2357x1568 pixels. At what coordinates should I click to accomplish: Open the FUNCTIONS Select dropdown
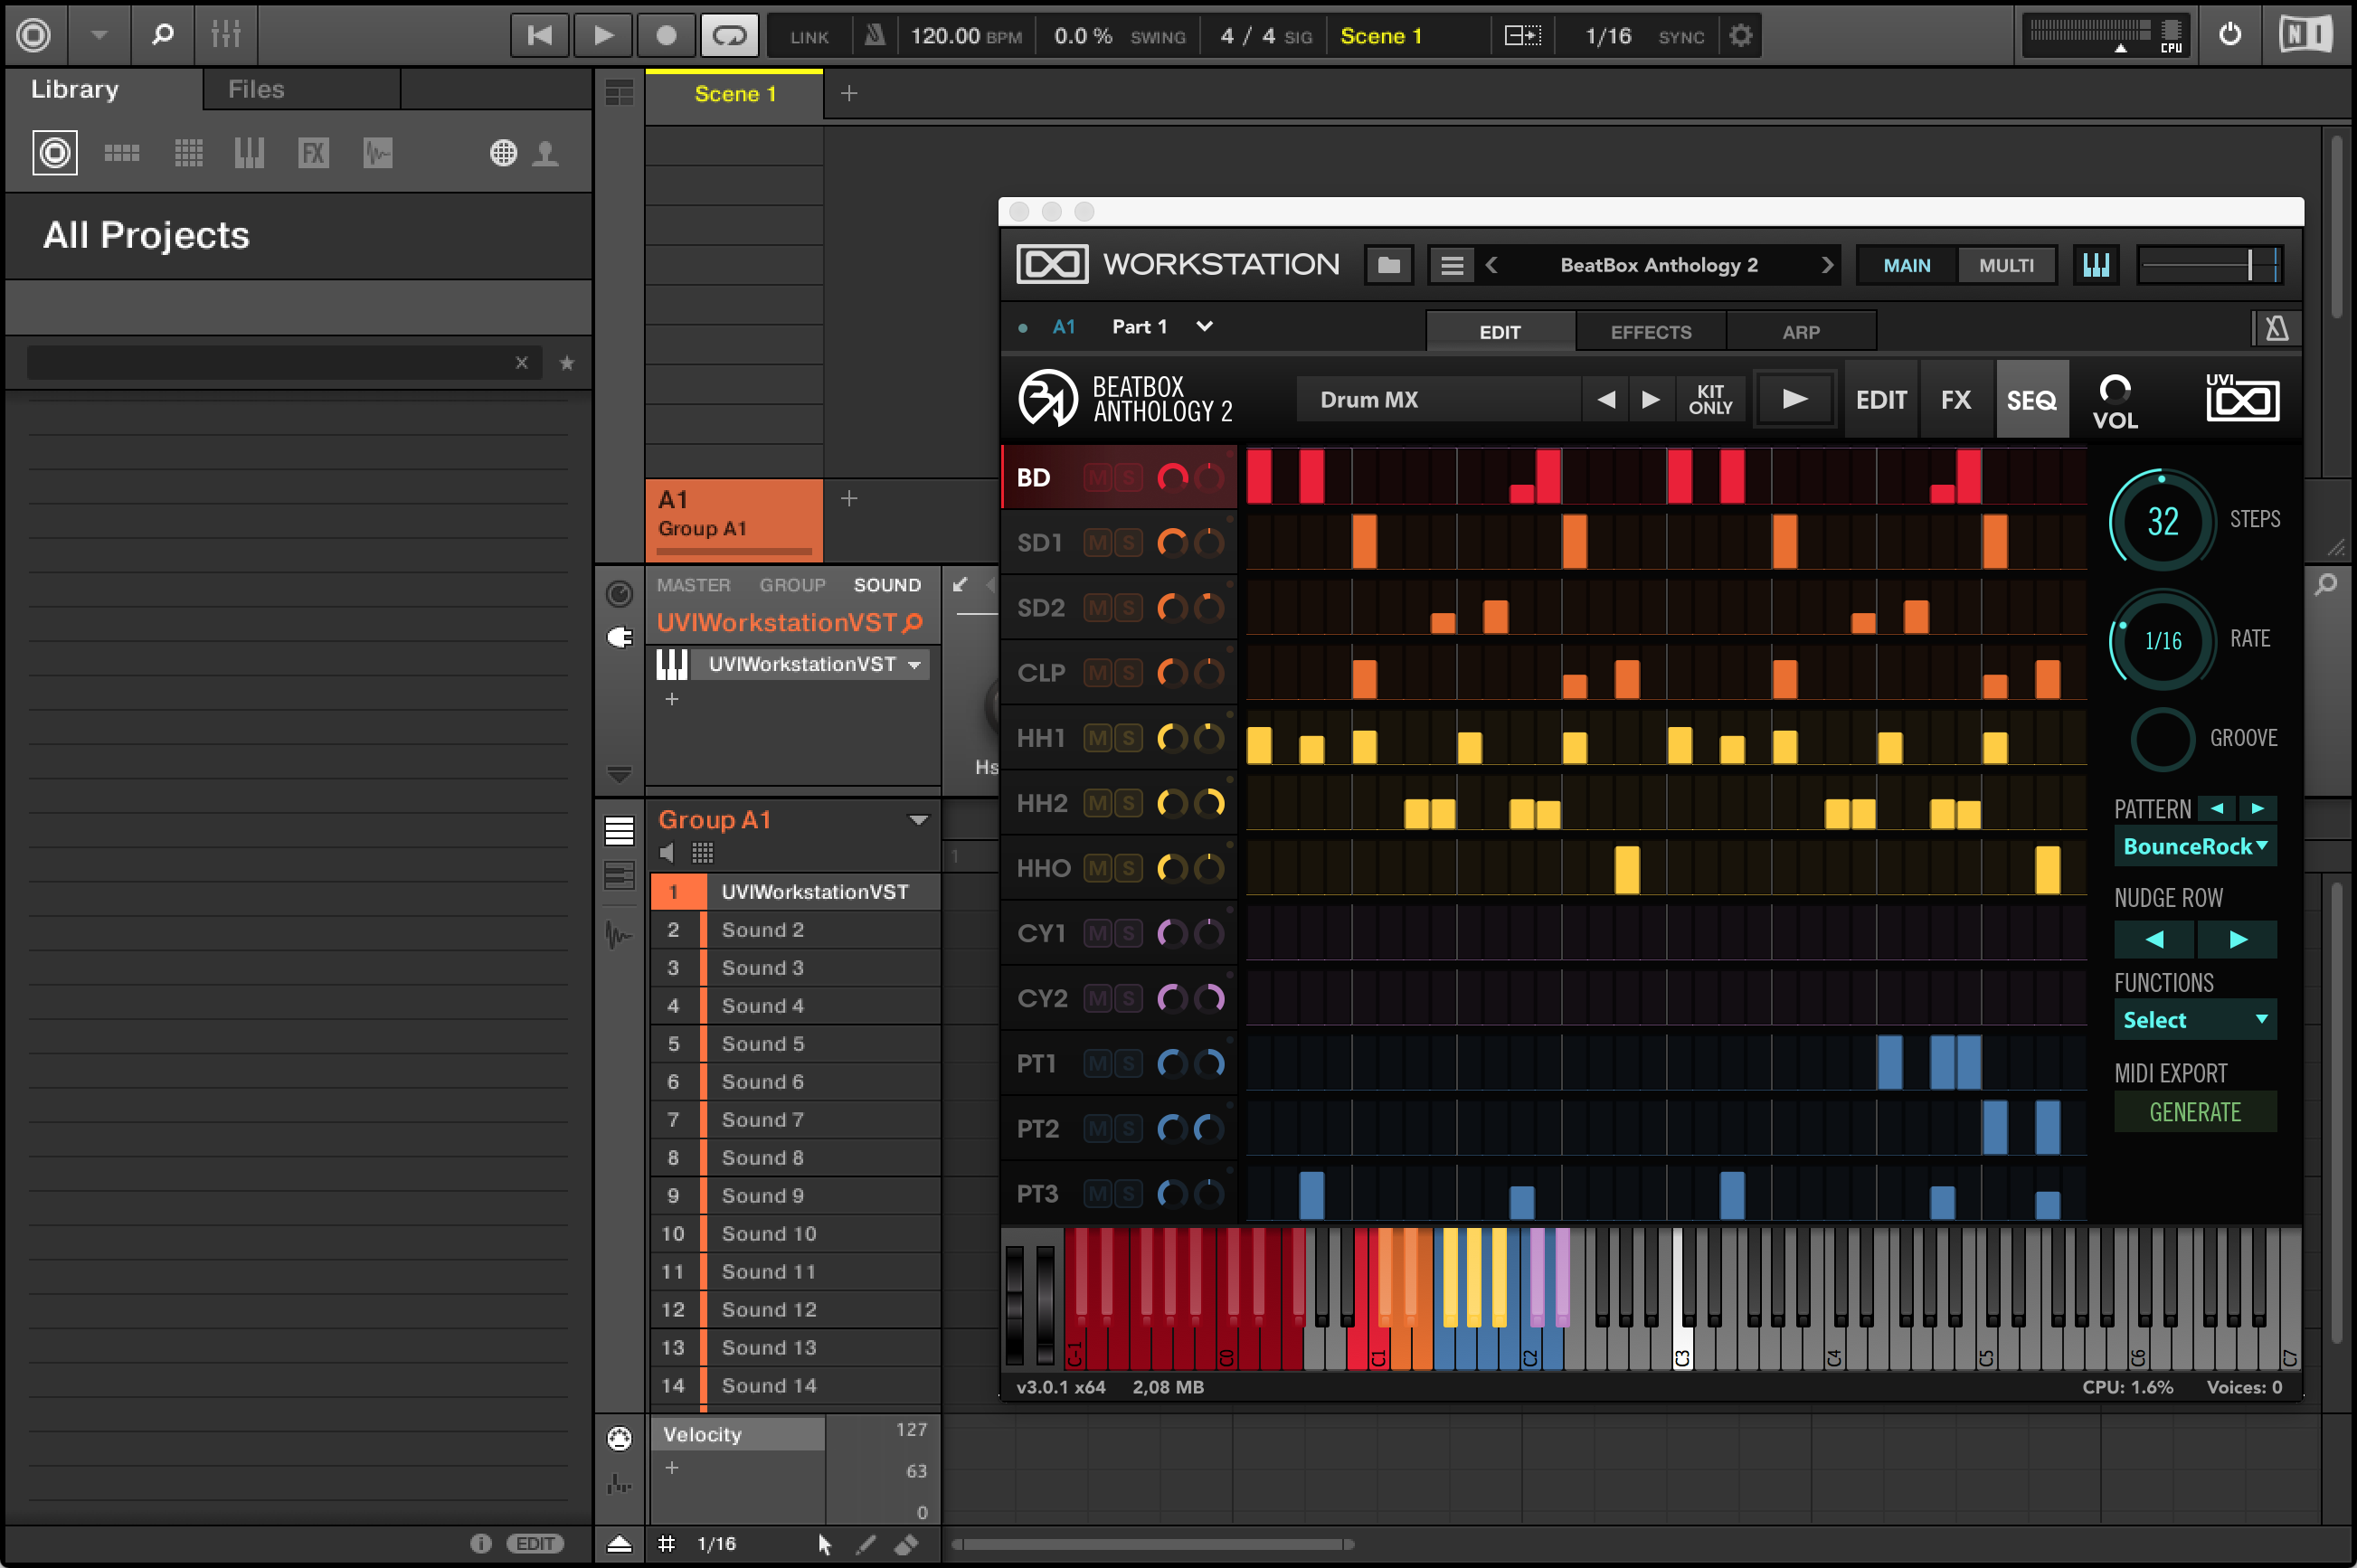[2195, 1020]
